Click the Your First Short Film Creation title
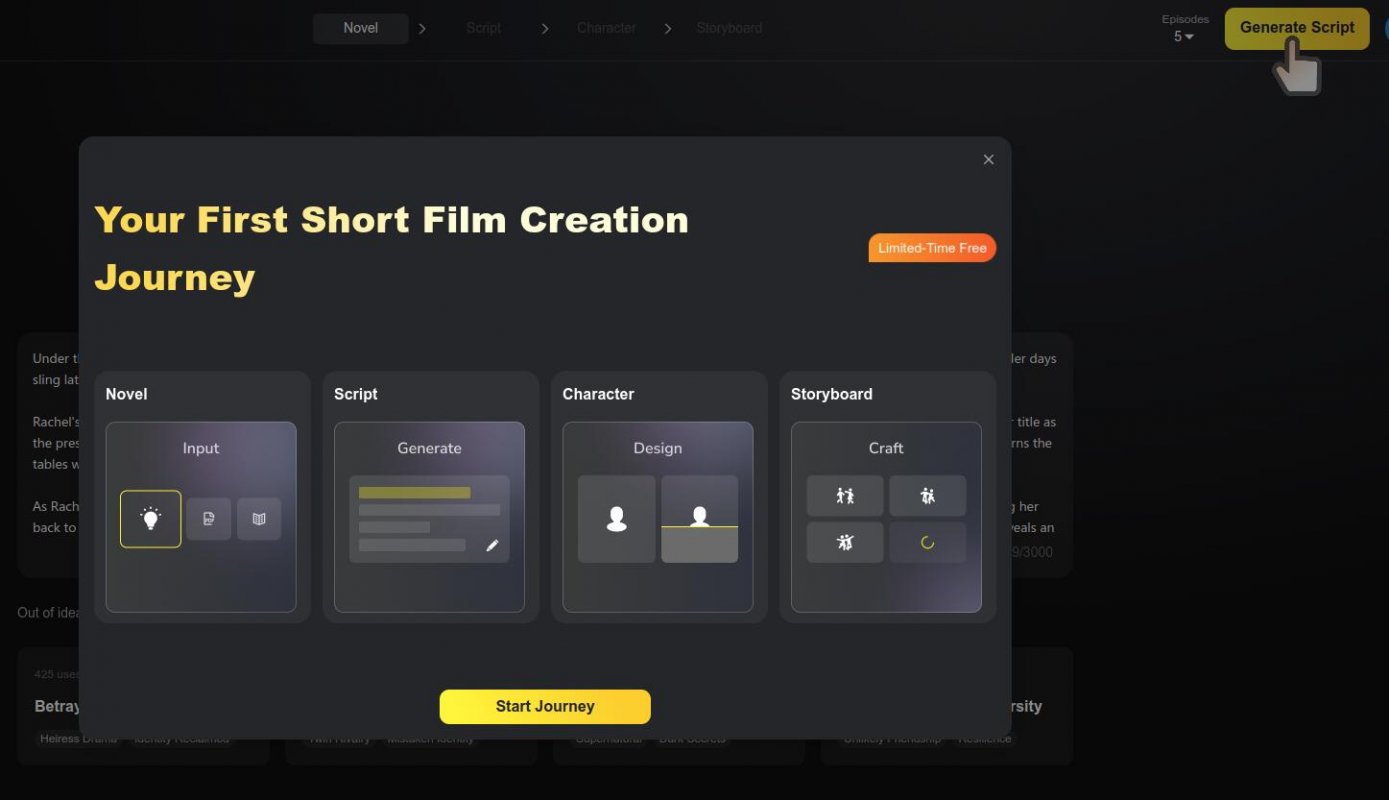This screenshot has height=800, width=1389. point(391,248)
